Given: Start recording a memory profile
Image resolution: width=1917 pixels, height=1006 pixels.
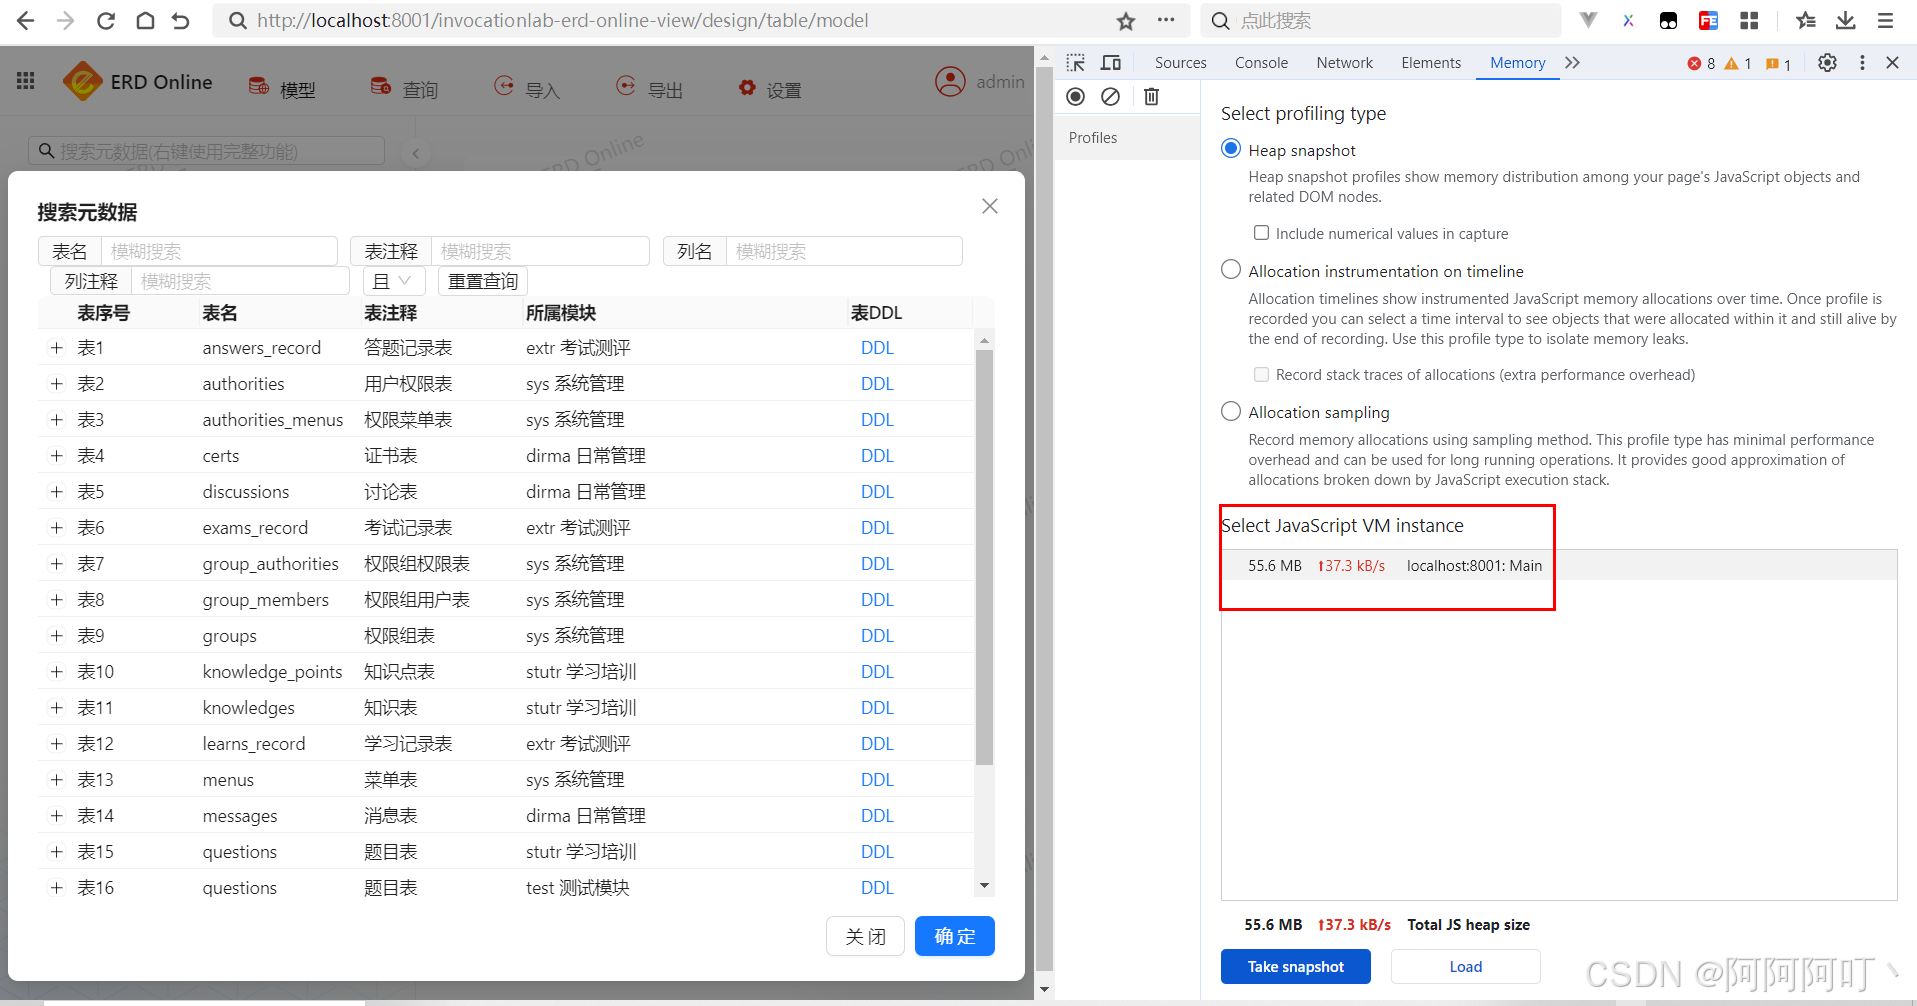Looking at the screenshot, I should (1075, 96).
